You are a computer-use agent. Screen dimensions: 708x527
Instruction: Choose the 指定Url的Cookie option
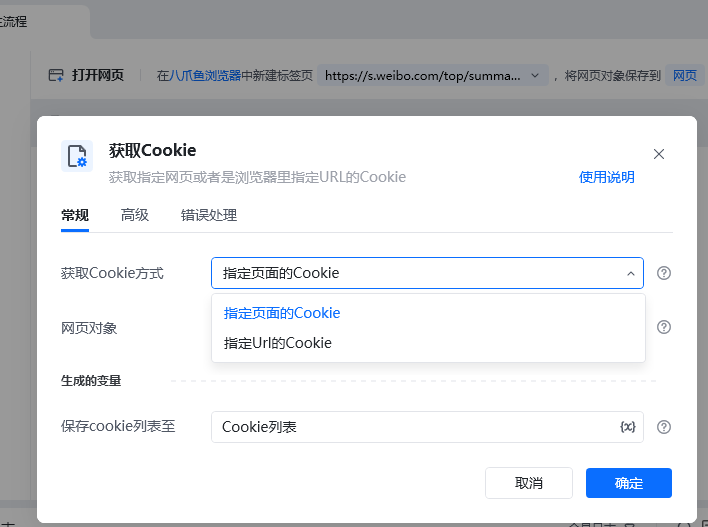pos(278,343)
